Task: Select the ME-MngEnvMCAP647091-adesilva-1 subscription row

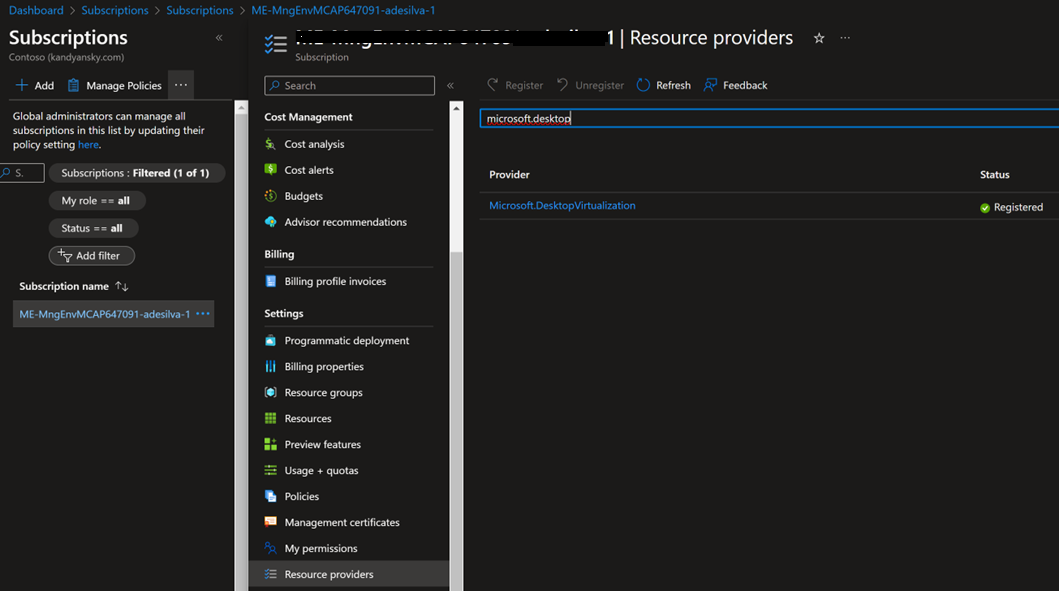Action: tap(113, 314)
